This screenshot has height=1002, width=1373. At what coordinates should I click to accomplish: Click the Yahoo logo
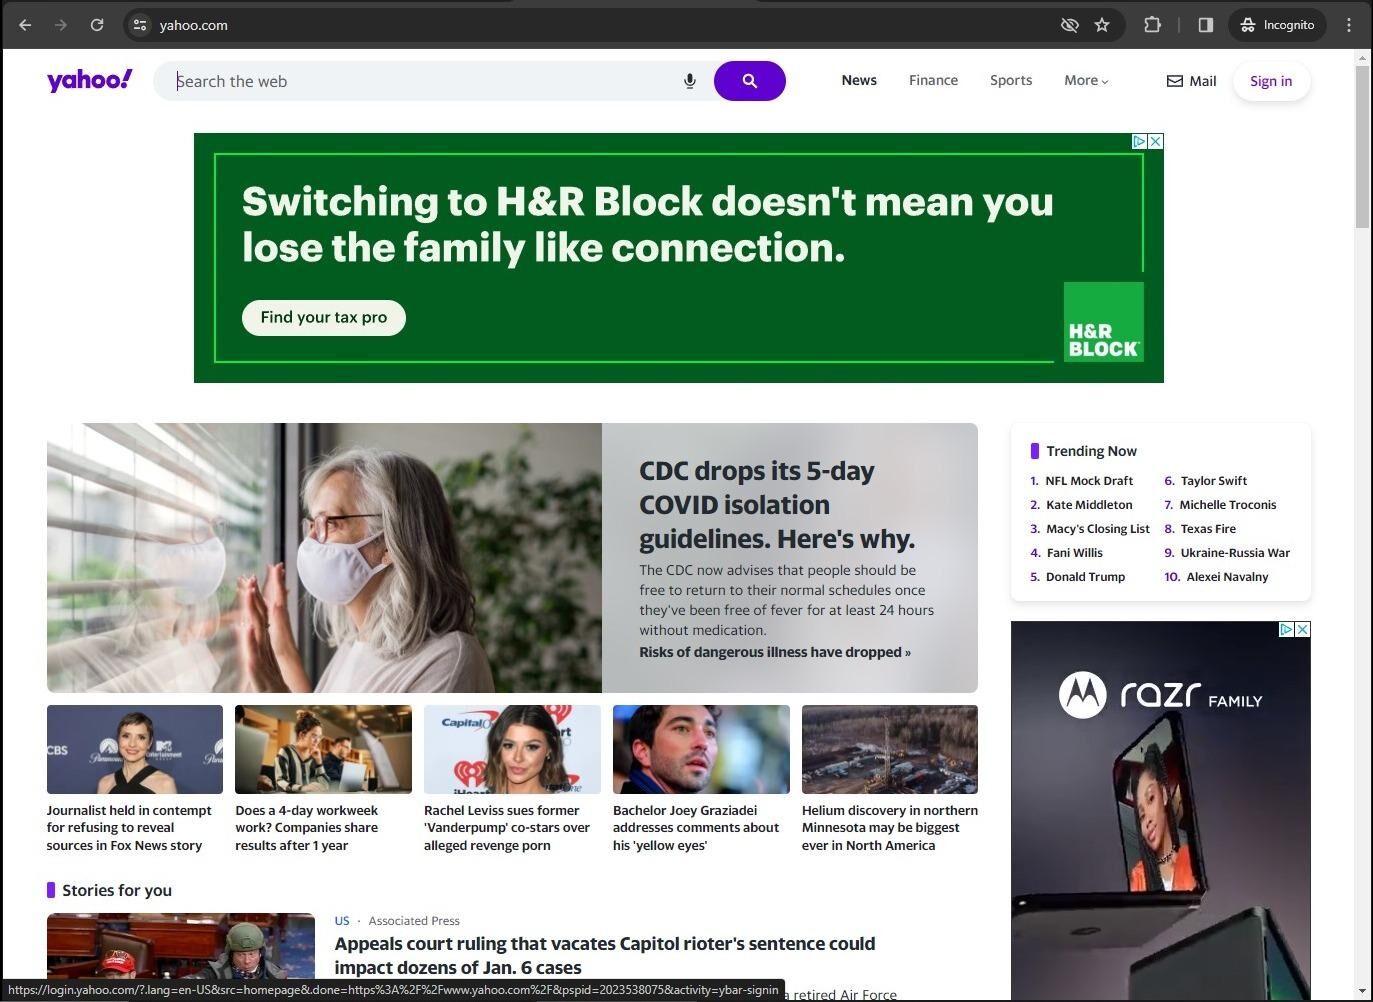pyautogui.click(x=89, y=80)
